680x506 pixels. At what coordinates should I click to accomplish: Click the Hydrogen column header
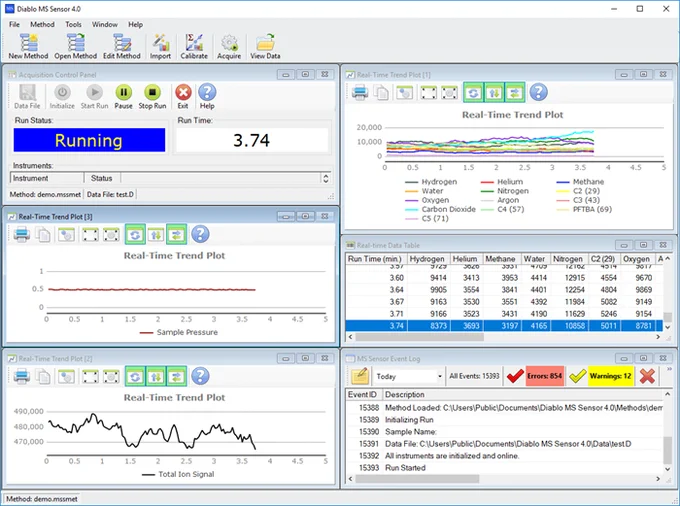[427, 259]
